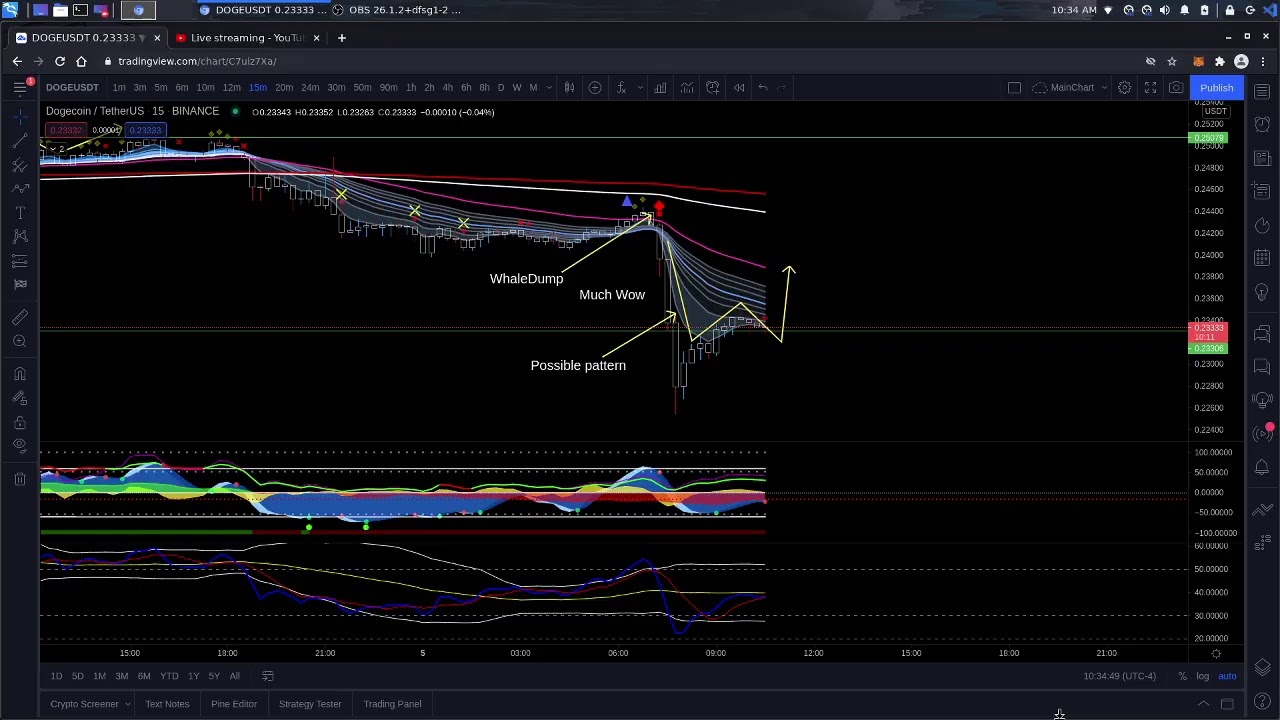Open the Text Notes tab
This screenshot has height=720, width=1280.
click(167, 704)
